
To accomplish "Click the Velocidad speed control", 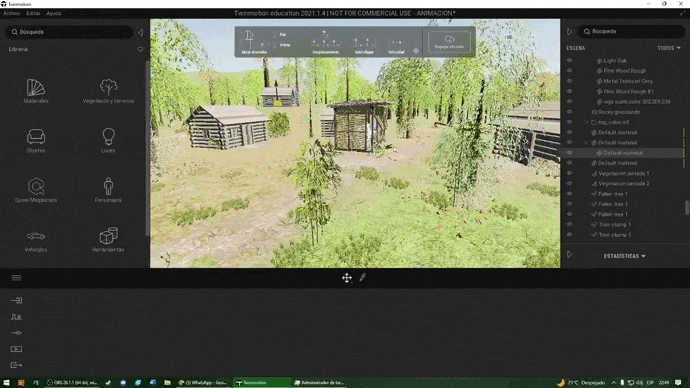I will pyautogui.click(x=396, y=45).
